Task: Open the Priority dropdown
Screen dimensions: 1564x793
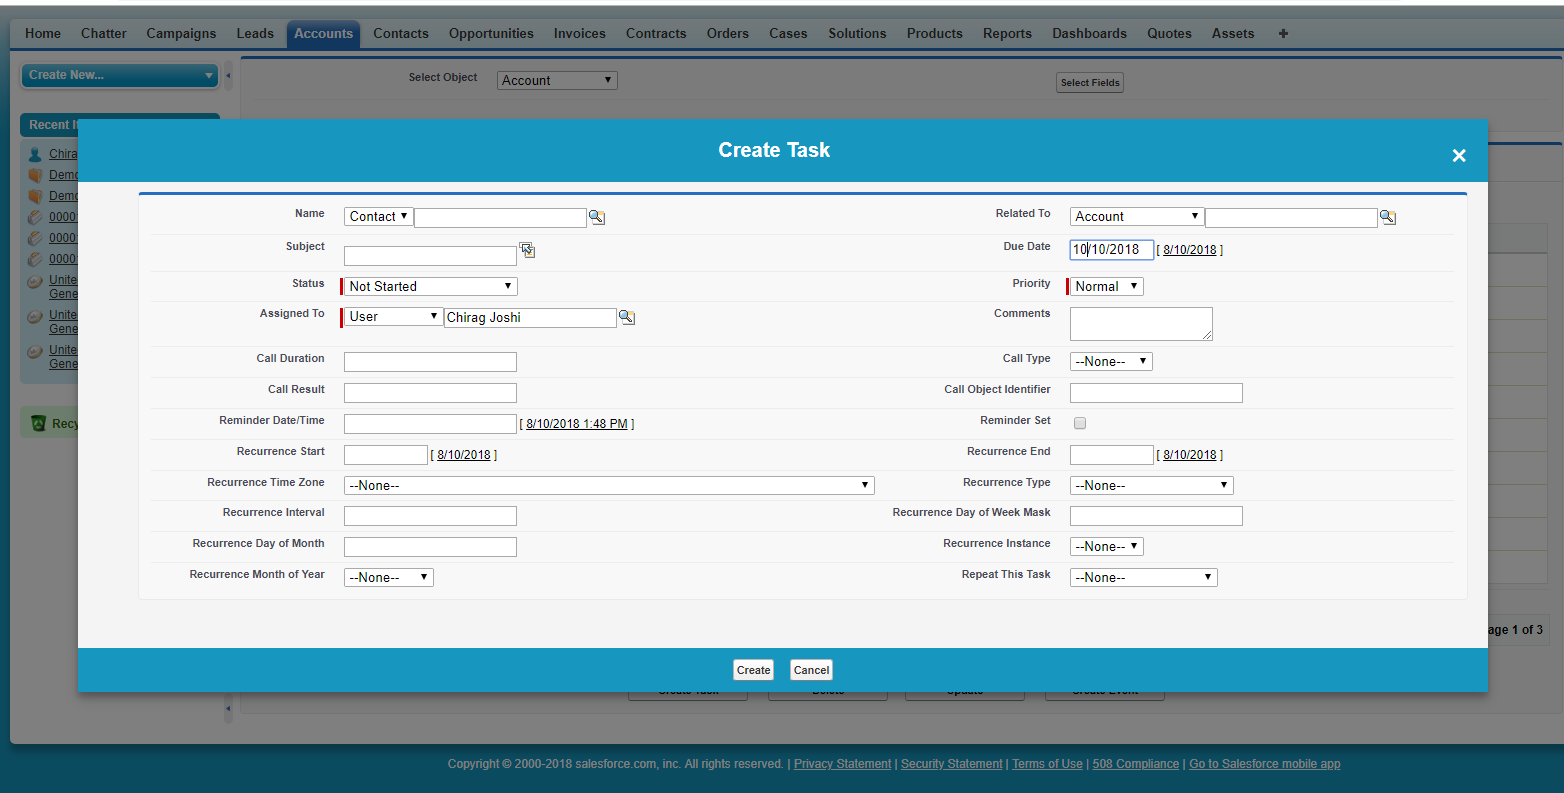Action: 1106,286
